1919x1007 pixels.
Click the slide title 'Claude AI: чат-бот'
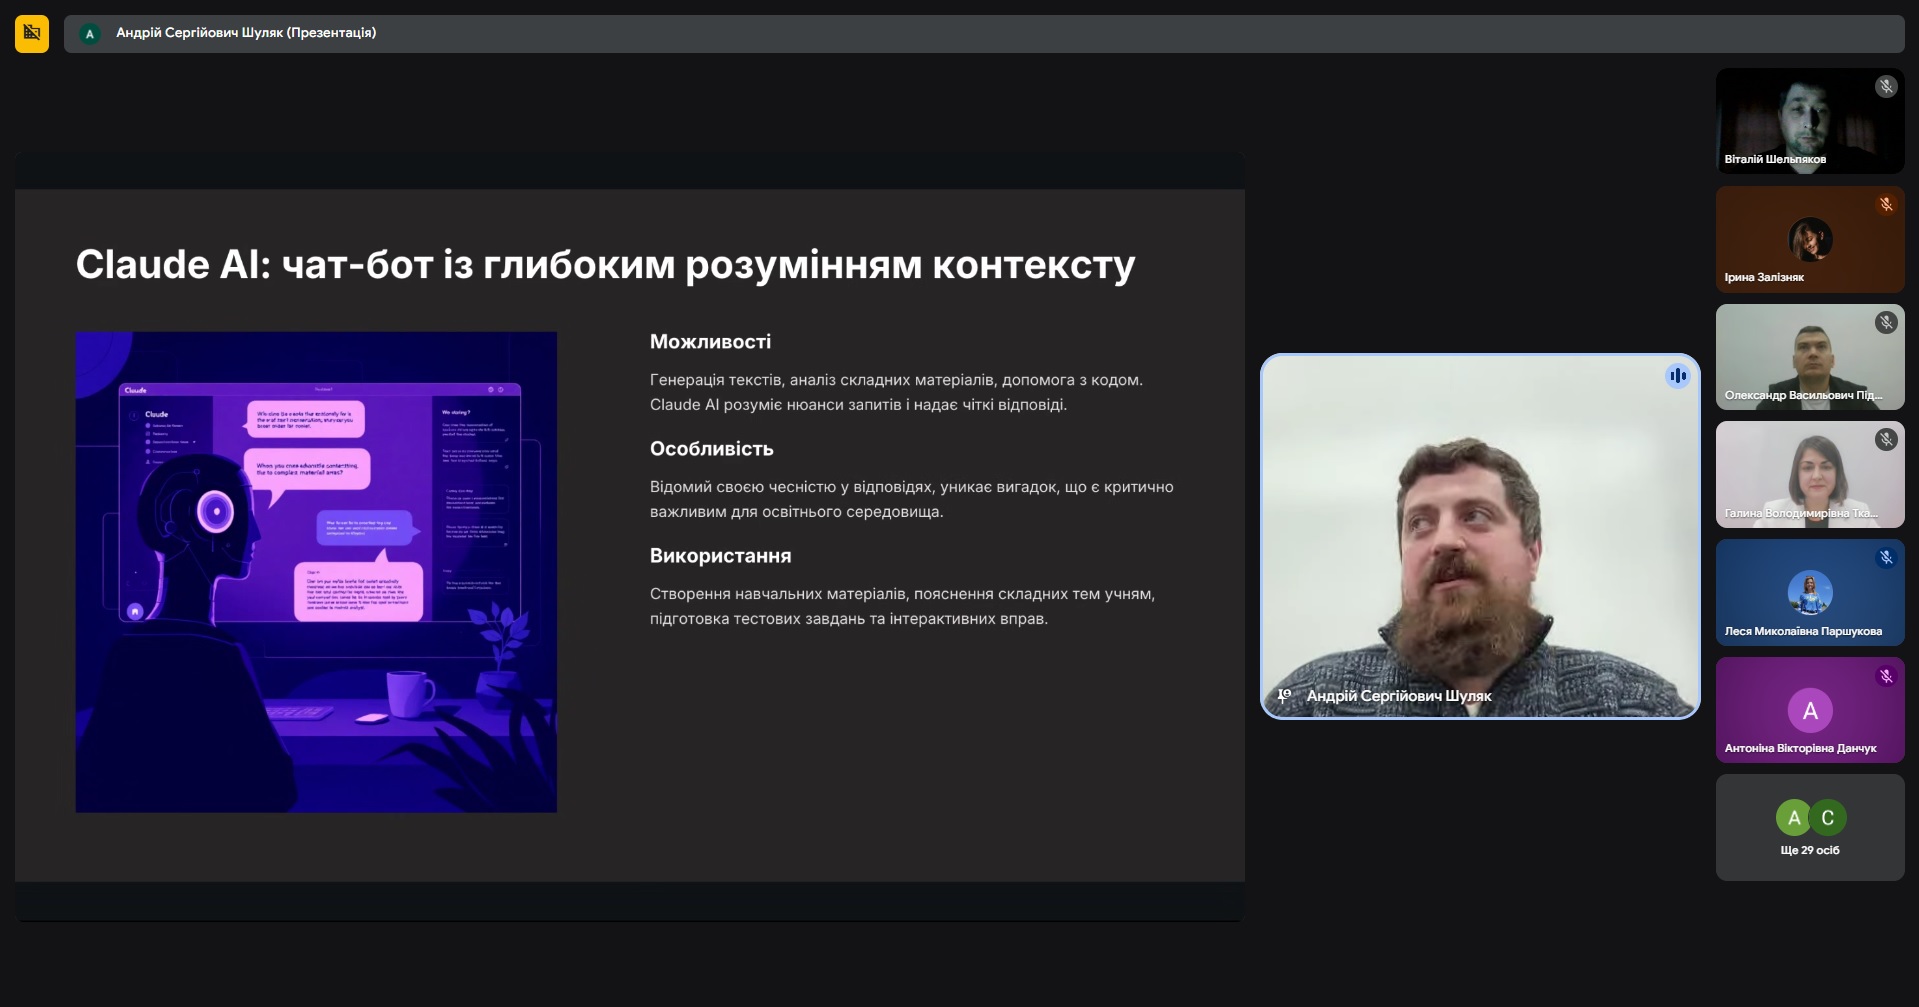coord(605,265)
